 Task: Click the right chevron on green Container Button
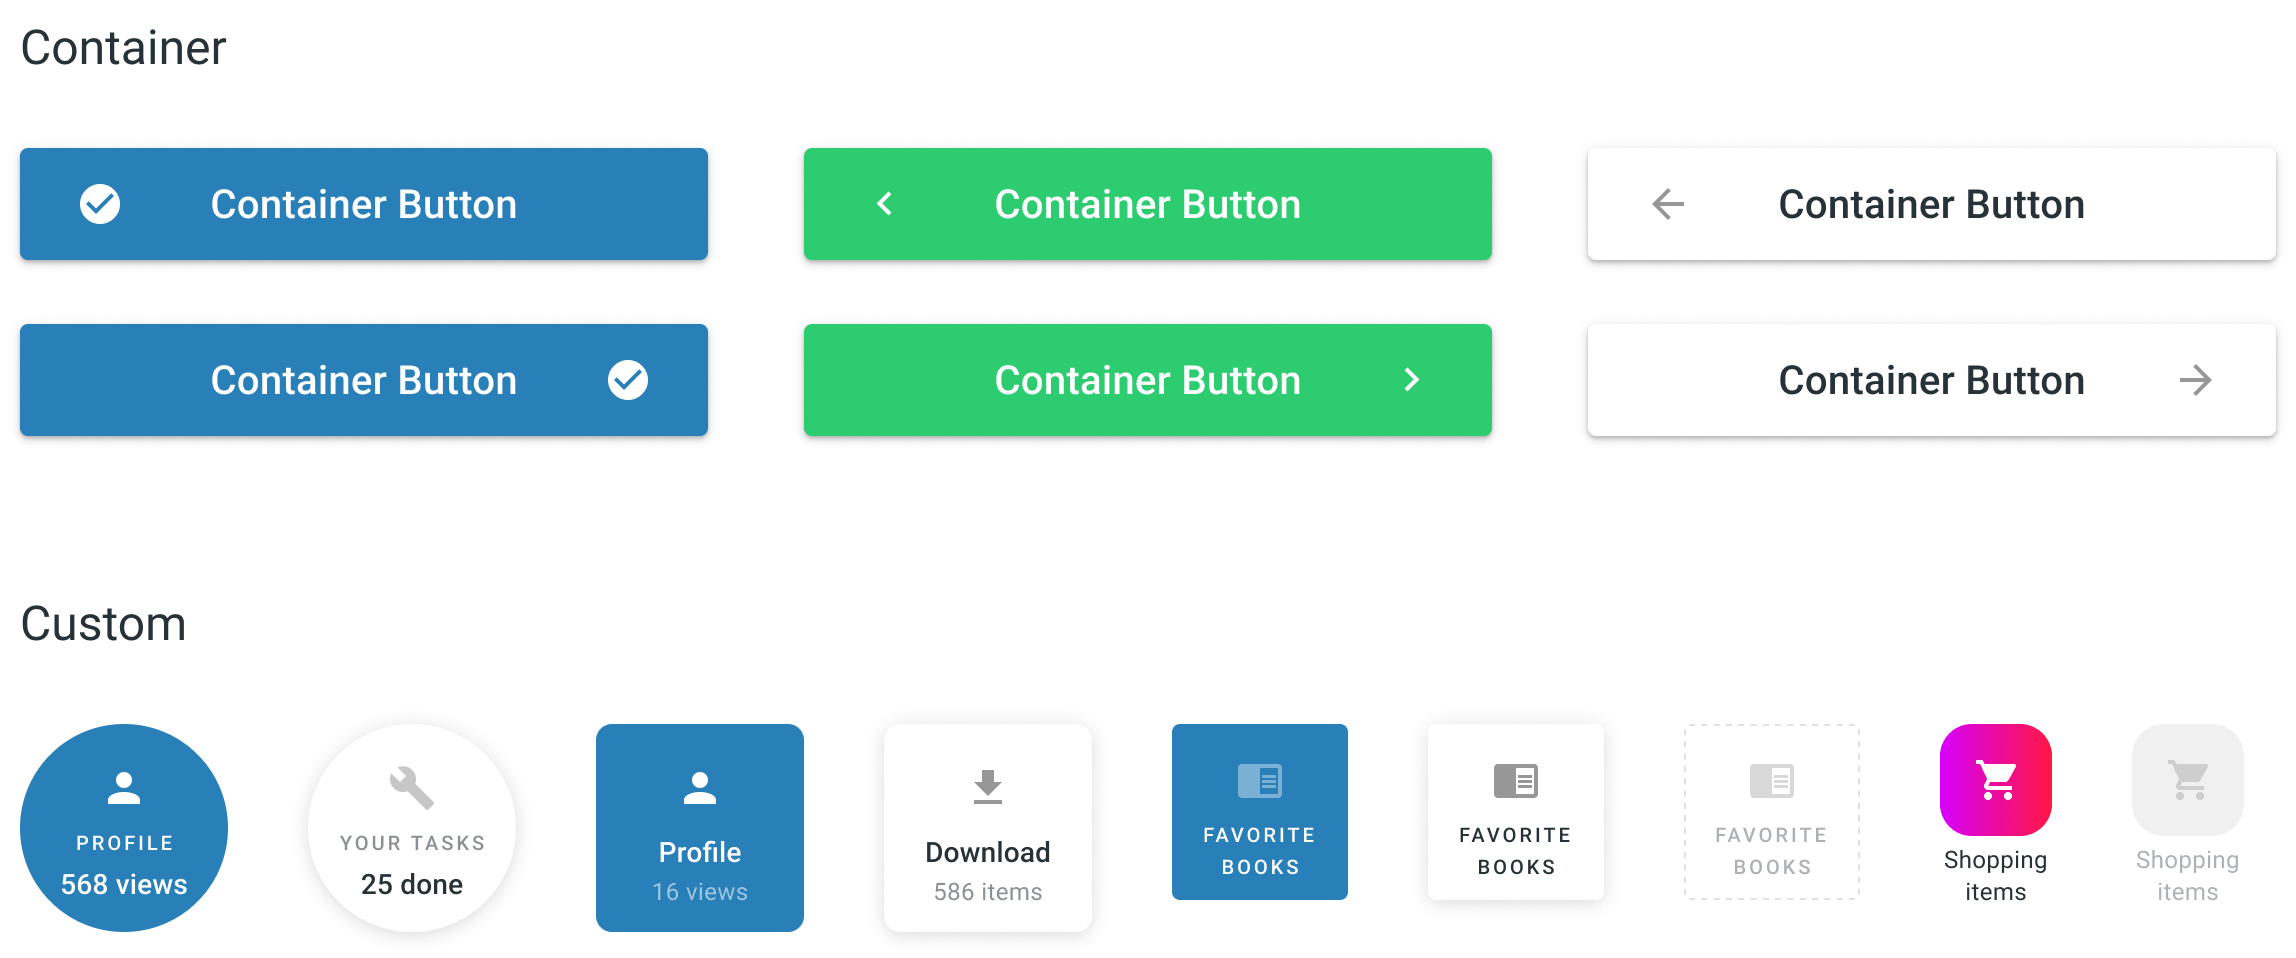coord(1412,380)
